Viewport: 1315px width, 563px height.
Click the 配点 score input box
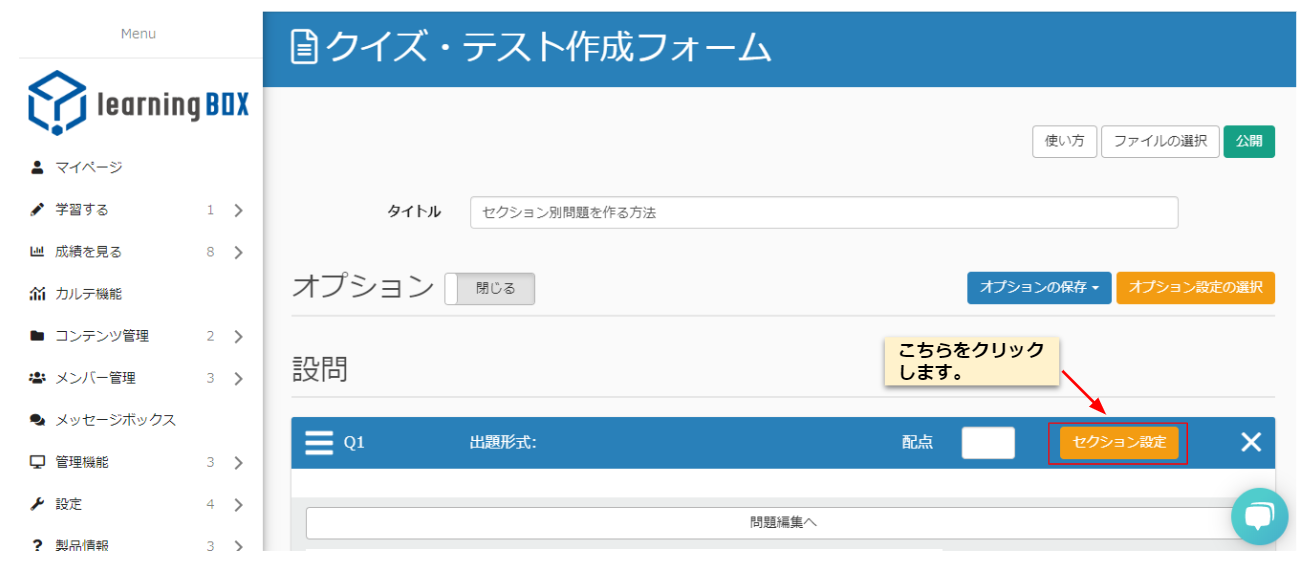coord(987,443)
